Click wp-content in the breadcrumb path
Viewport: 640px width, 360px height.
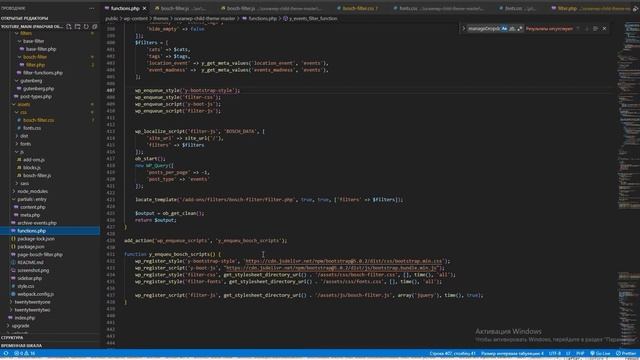(136, 18)
